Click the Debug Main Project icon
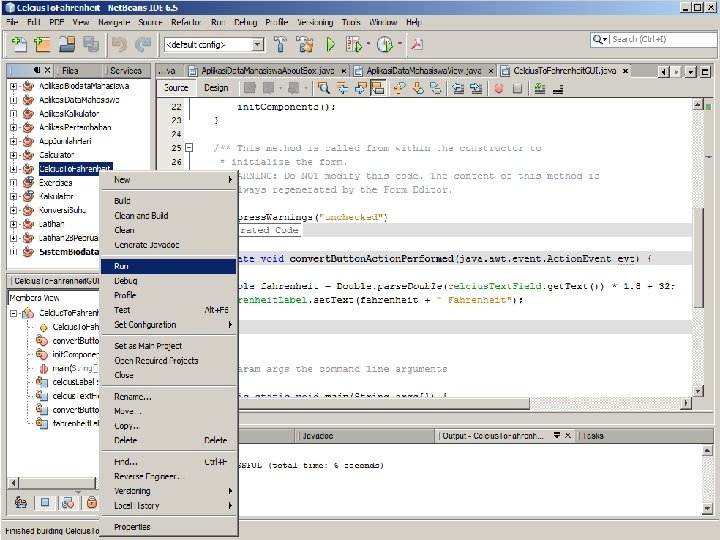This screenshot has width=720, height=540. (x=354, y=45)
